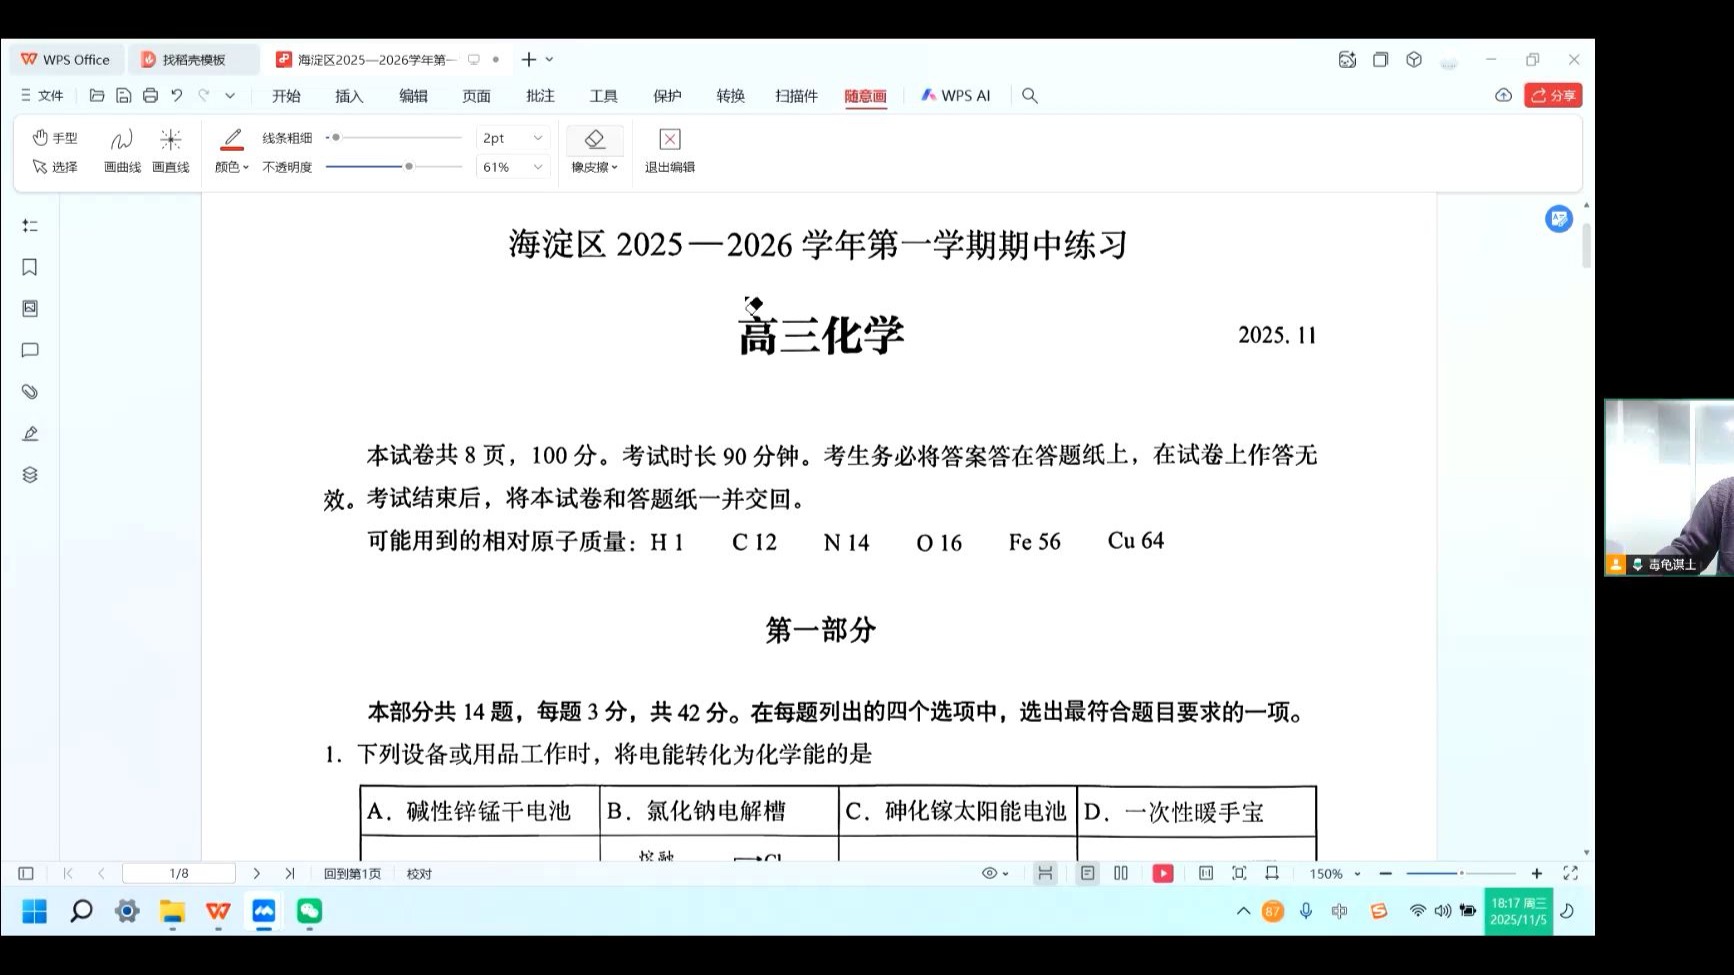Open the 找稻壳模板 tab

click(193, 60)
